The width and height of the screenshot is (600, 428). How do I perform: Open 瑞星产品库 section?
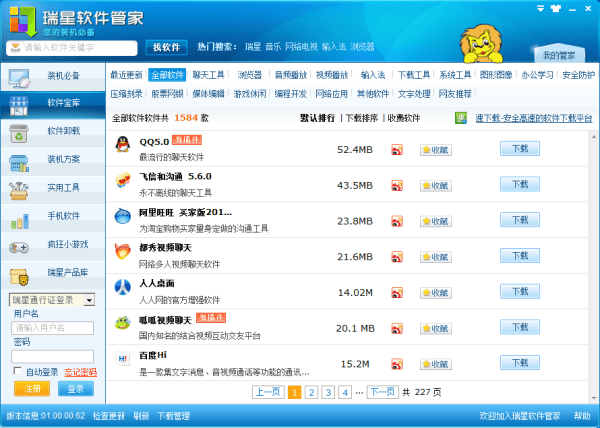[53, 274]
